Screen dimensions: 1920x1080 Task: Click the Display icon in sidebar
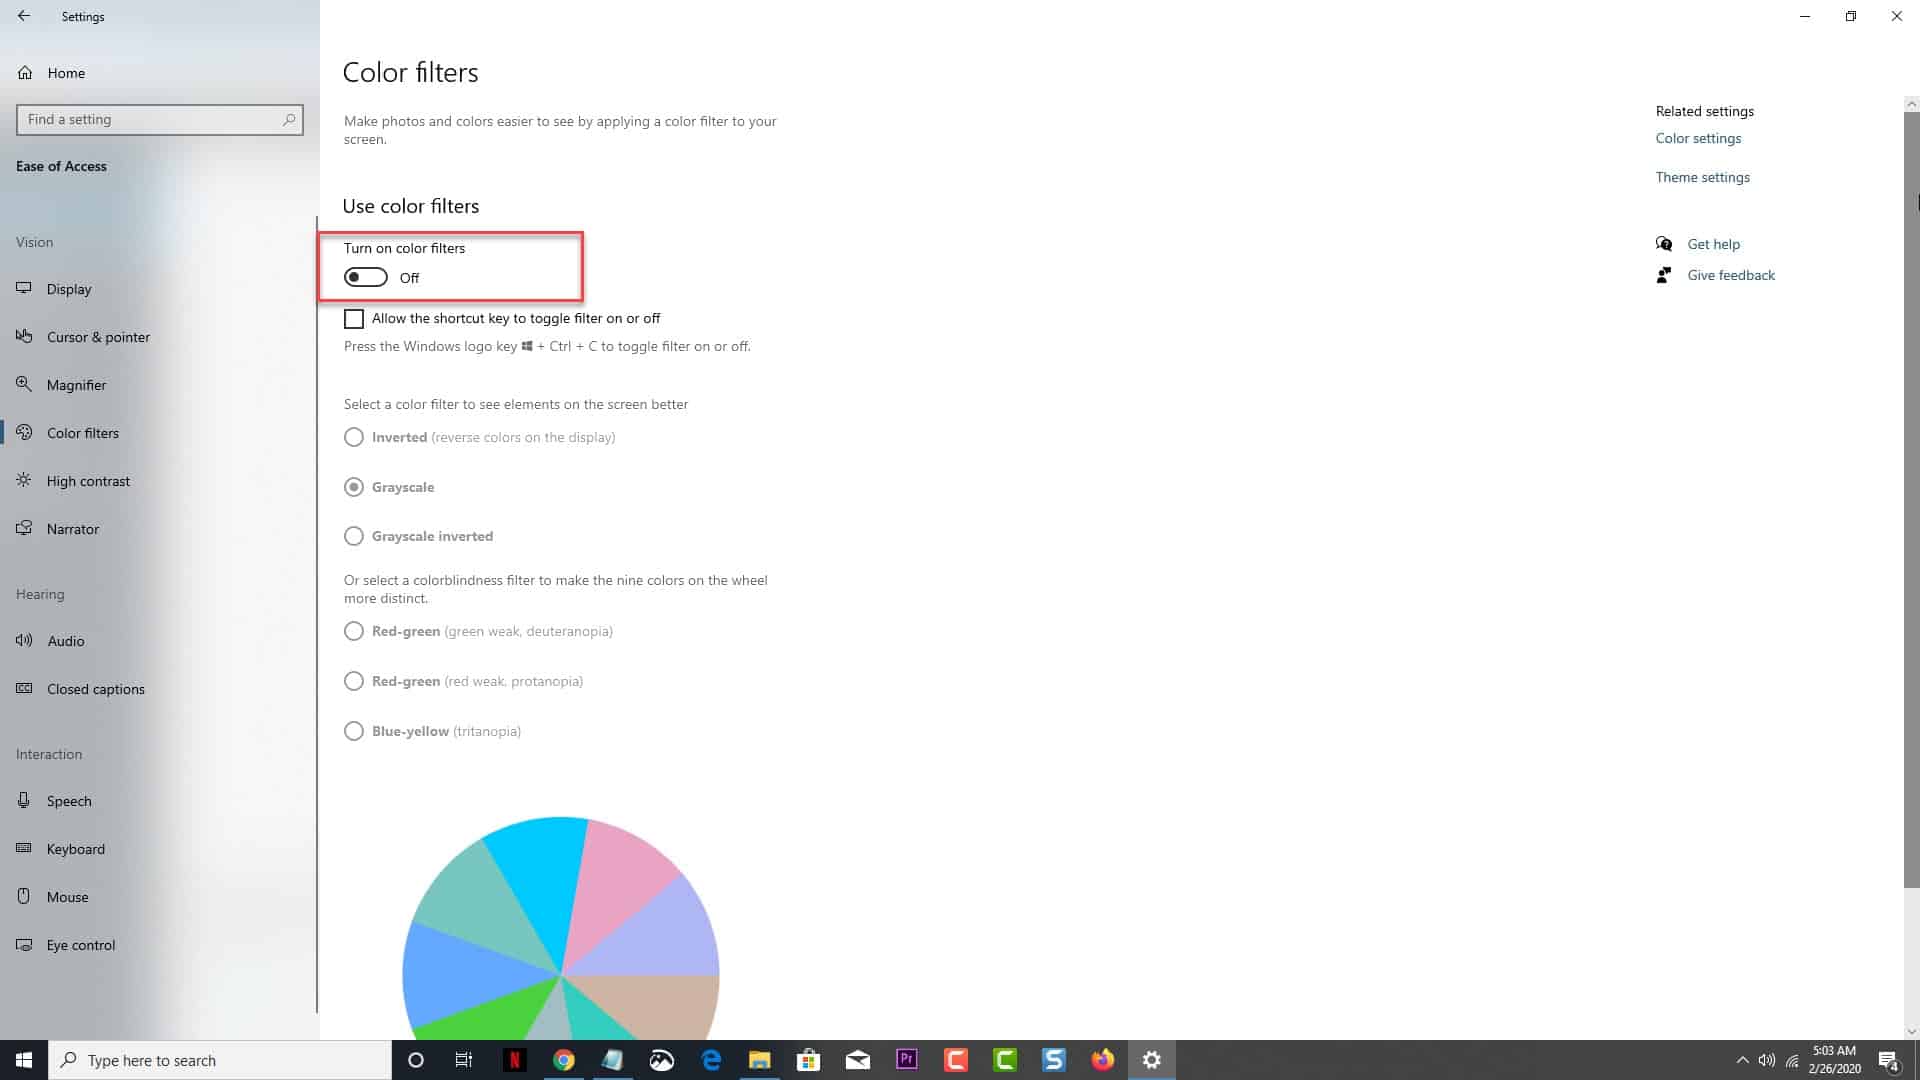coord(24,287)
